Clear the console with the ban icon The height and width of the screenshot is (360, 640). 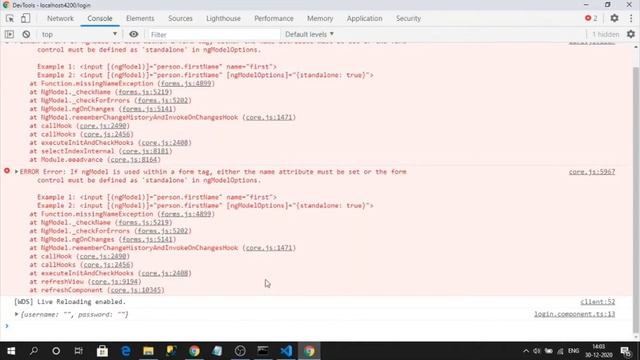pos(26,34)
